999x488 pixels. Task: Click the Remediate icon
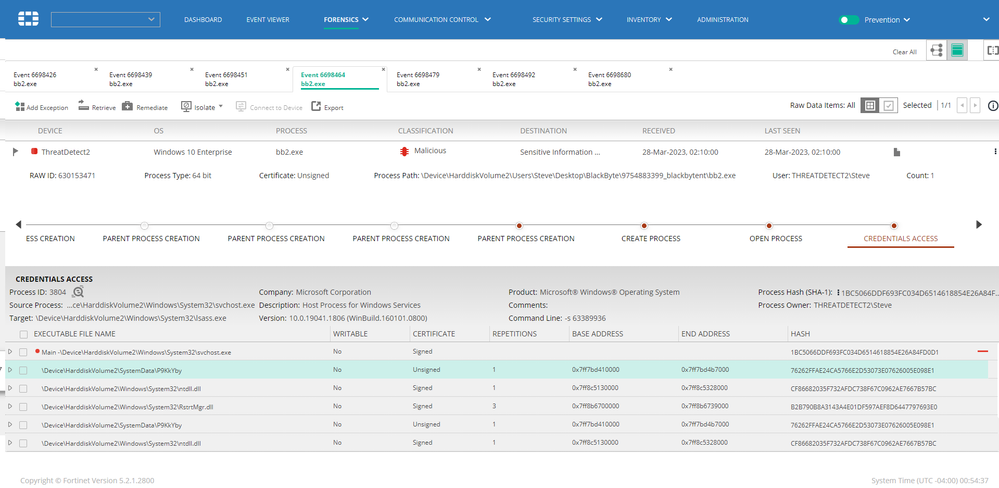point(127,107)
